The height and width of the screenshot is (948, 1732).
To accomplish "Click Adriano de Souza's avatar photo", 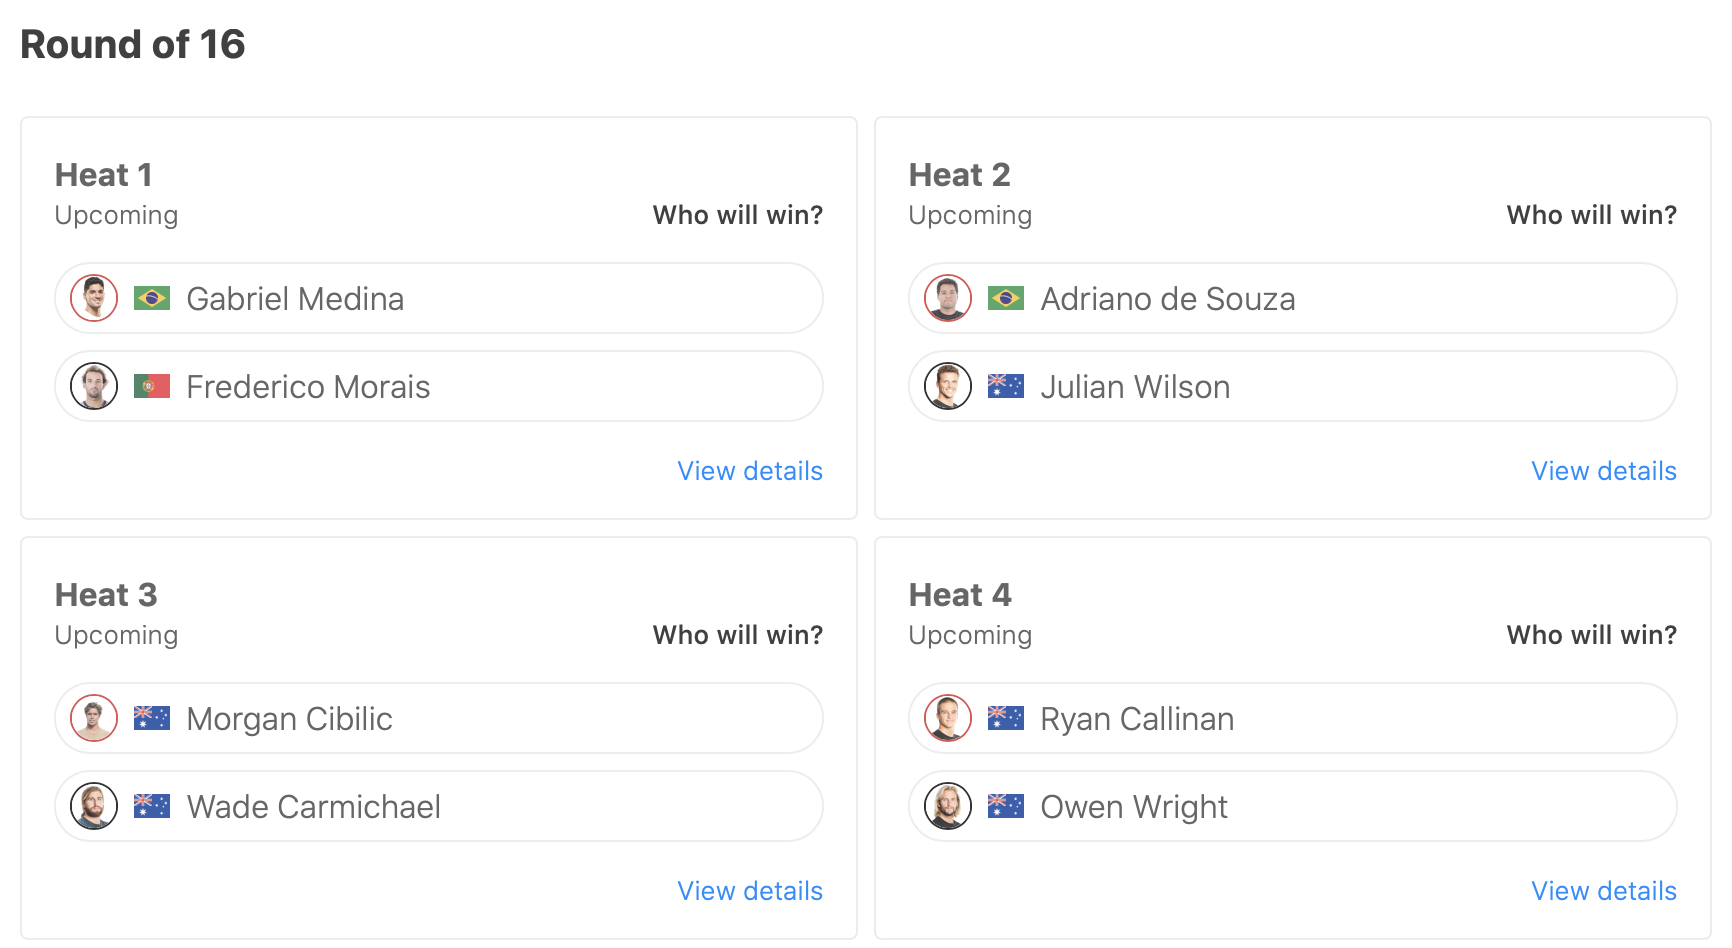I will point(948,298).
